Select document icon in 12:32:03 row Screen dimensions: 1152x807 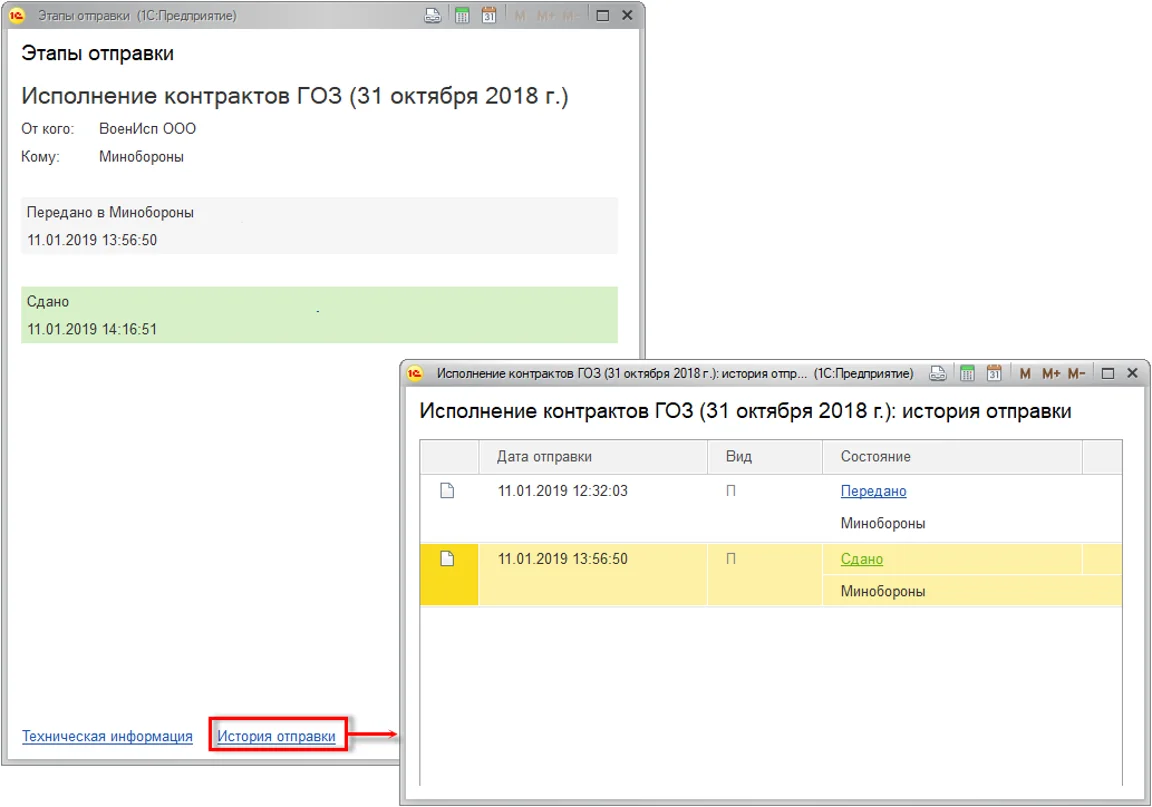coord(447,490)
